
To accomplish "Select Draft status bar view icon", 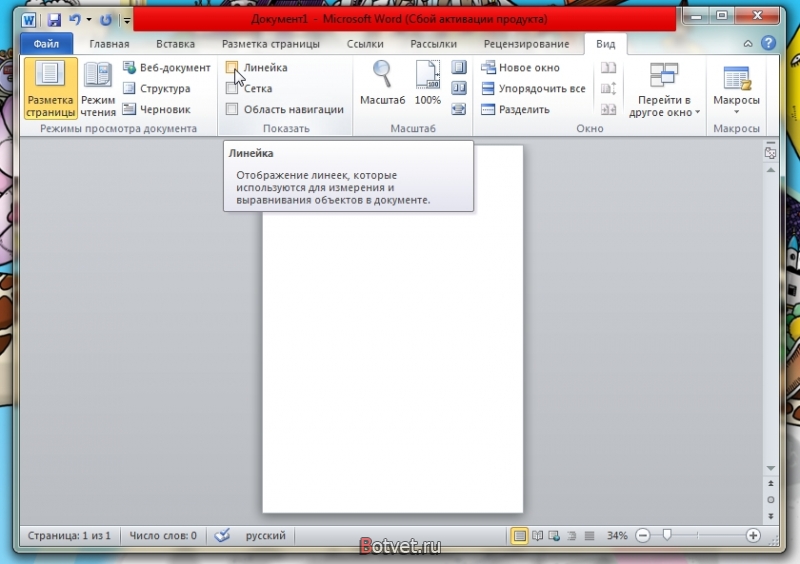I will (x=589, y=535).
